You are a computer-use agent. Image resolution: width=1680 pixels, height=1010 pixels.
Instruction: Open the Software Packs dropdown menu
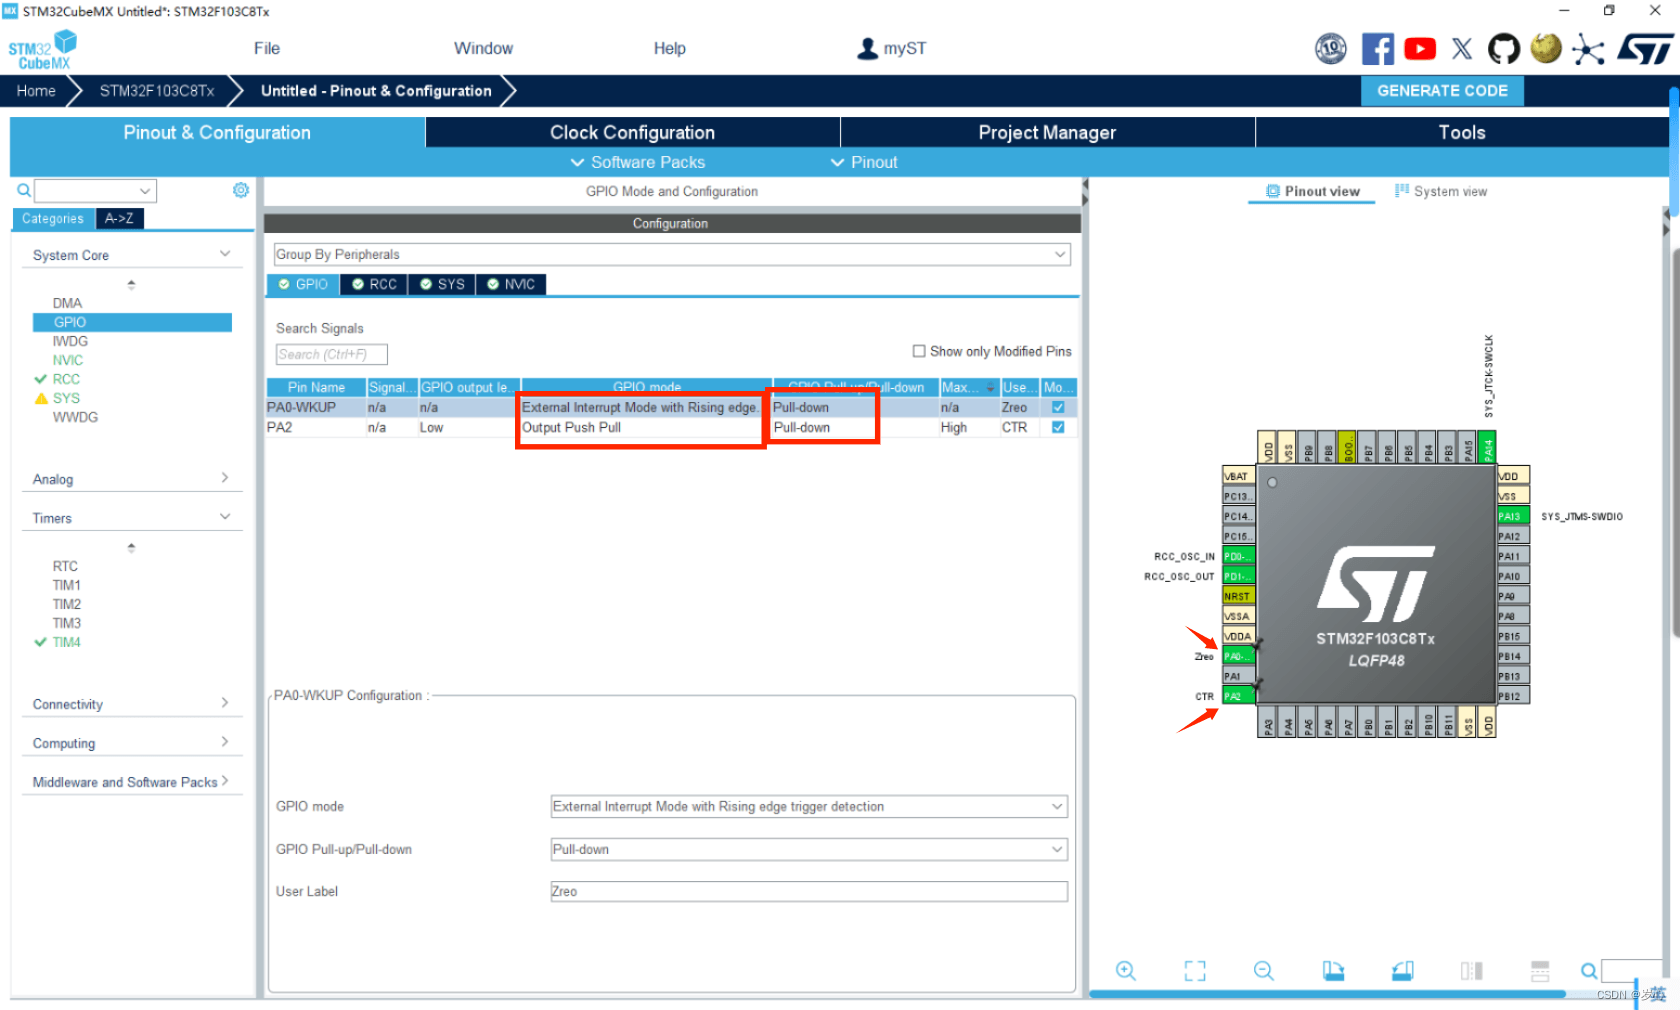637,162
